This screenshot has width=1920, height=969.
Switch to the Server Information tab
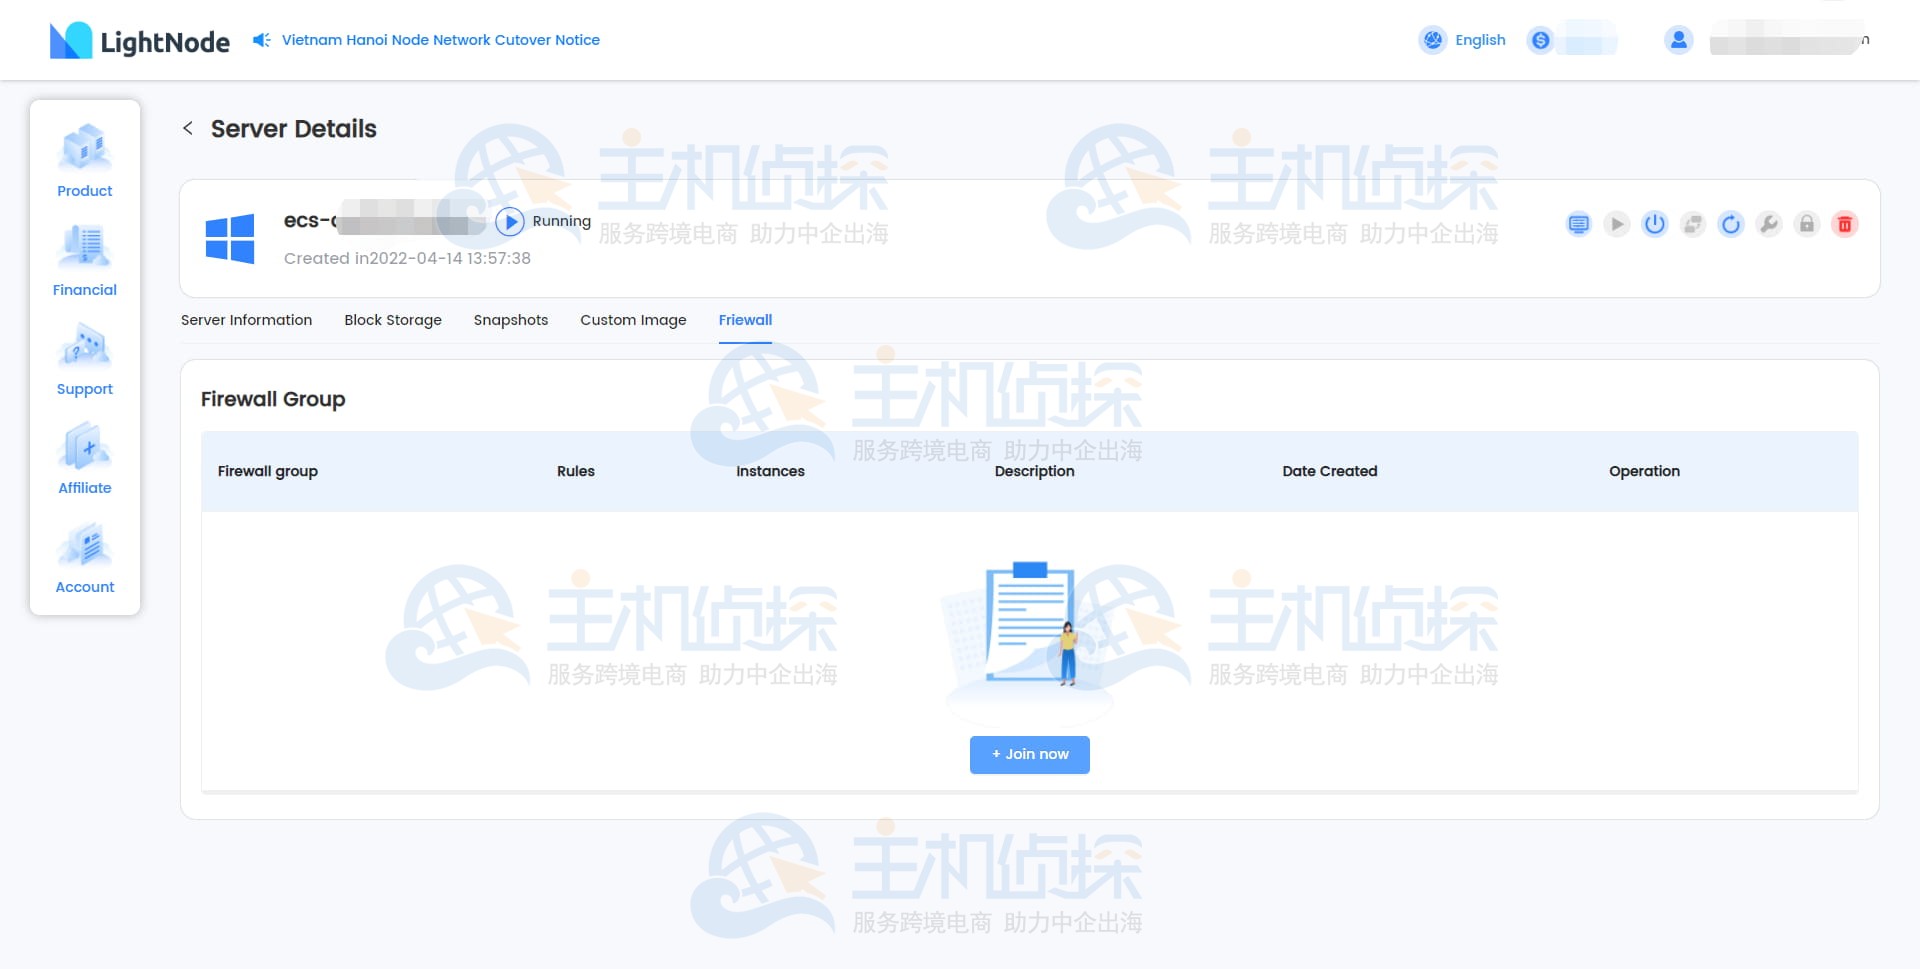[246, 320]
